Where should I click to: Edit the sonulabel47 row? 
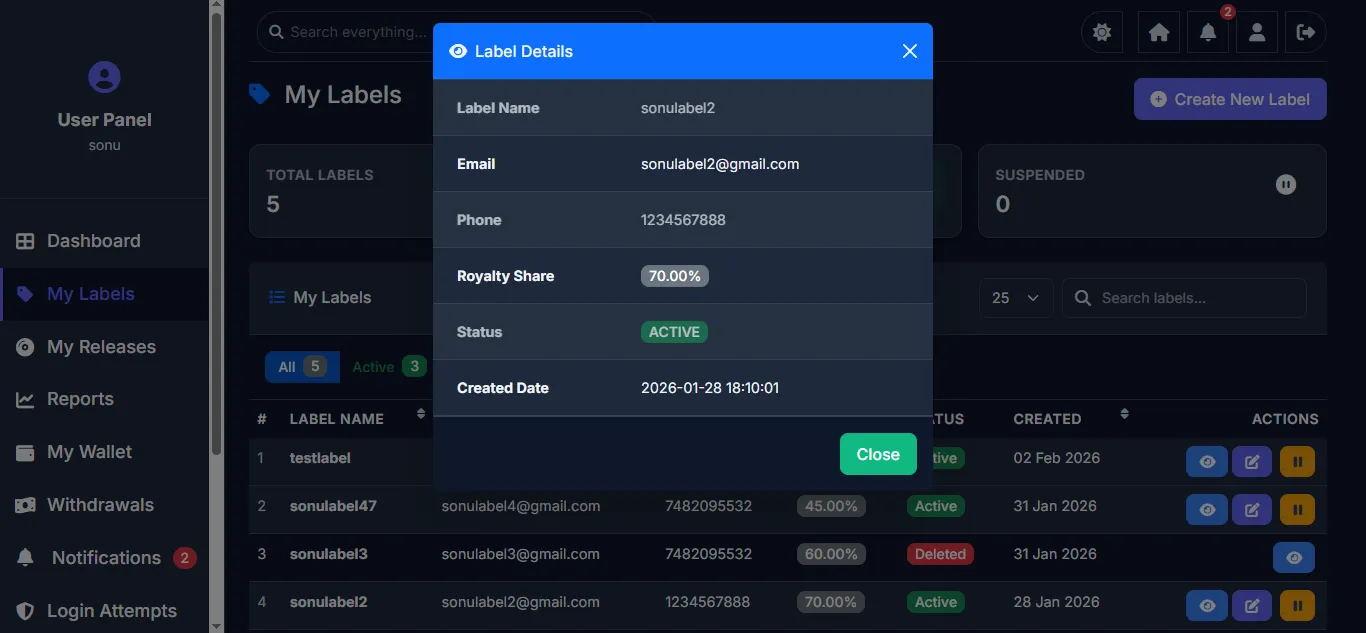pyautogui.click(x=1251, y=509)
